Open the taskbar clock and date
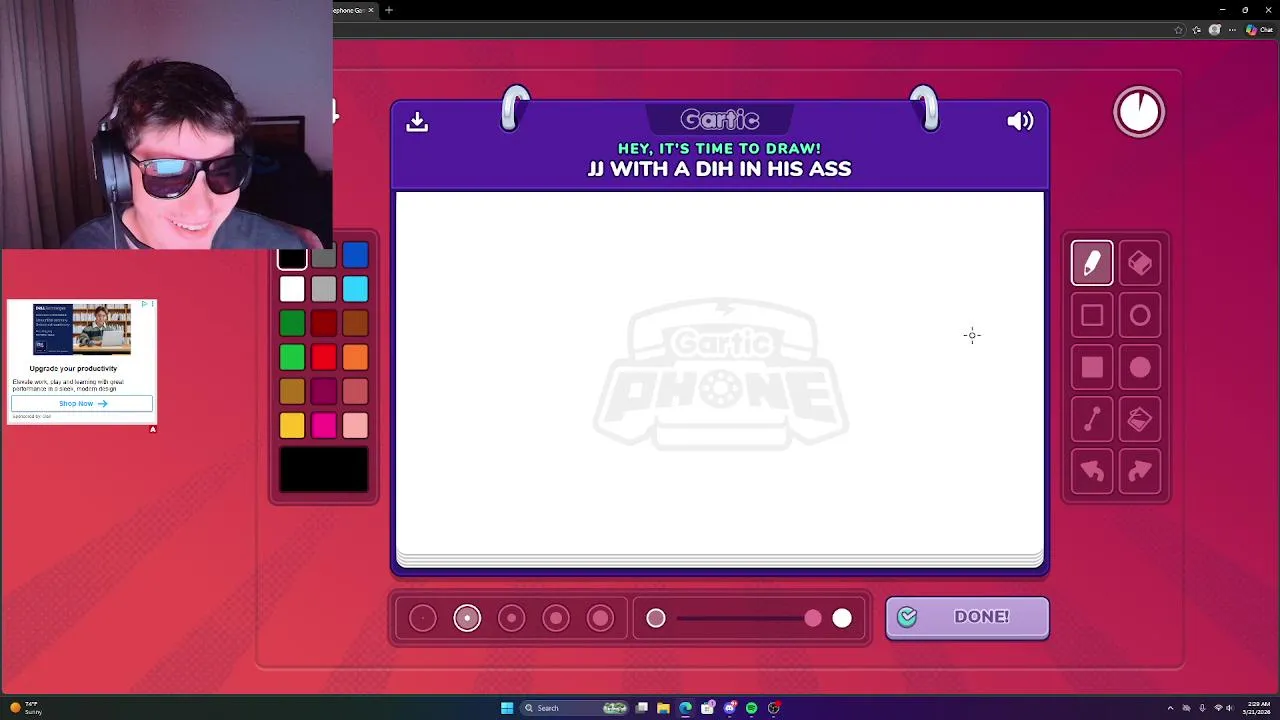The height and width of the screenshot is (720, 1280). click(x=1258, y=708)
